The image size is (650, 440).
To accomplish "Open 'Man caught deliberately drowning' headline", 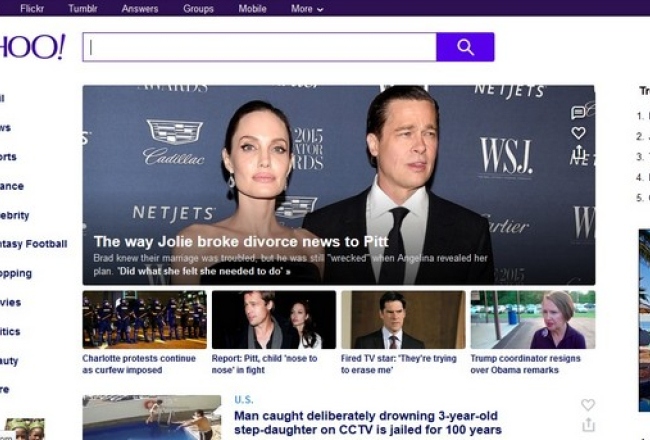I will pos(368,423).
